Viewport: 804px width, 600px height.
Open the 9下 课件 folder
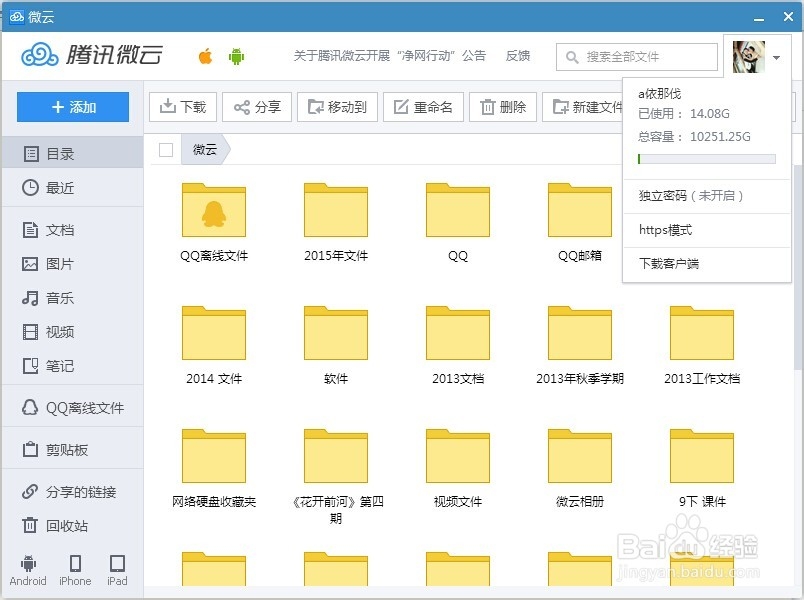pyautogui.click(x=702, y=456)
